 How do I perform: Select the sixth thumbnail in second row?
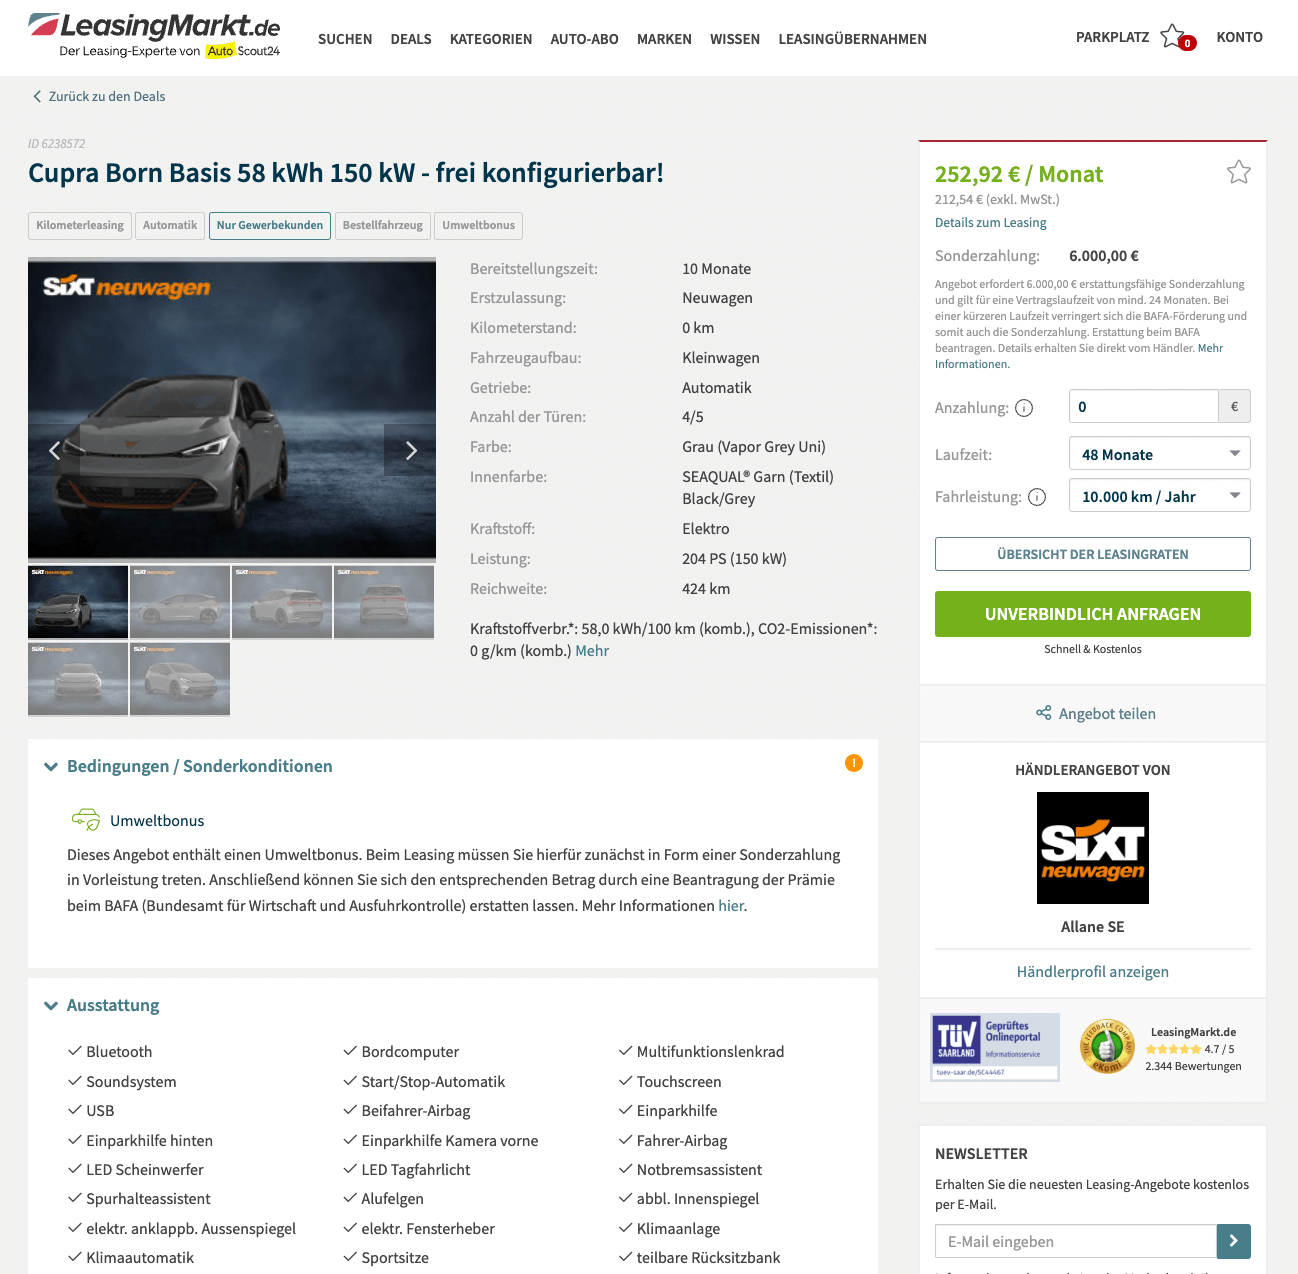coord(180,679)
